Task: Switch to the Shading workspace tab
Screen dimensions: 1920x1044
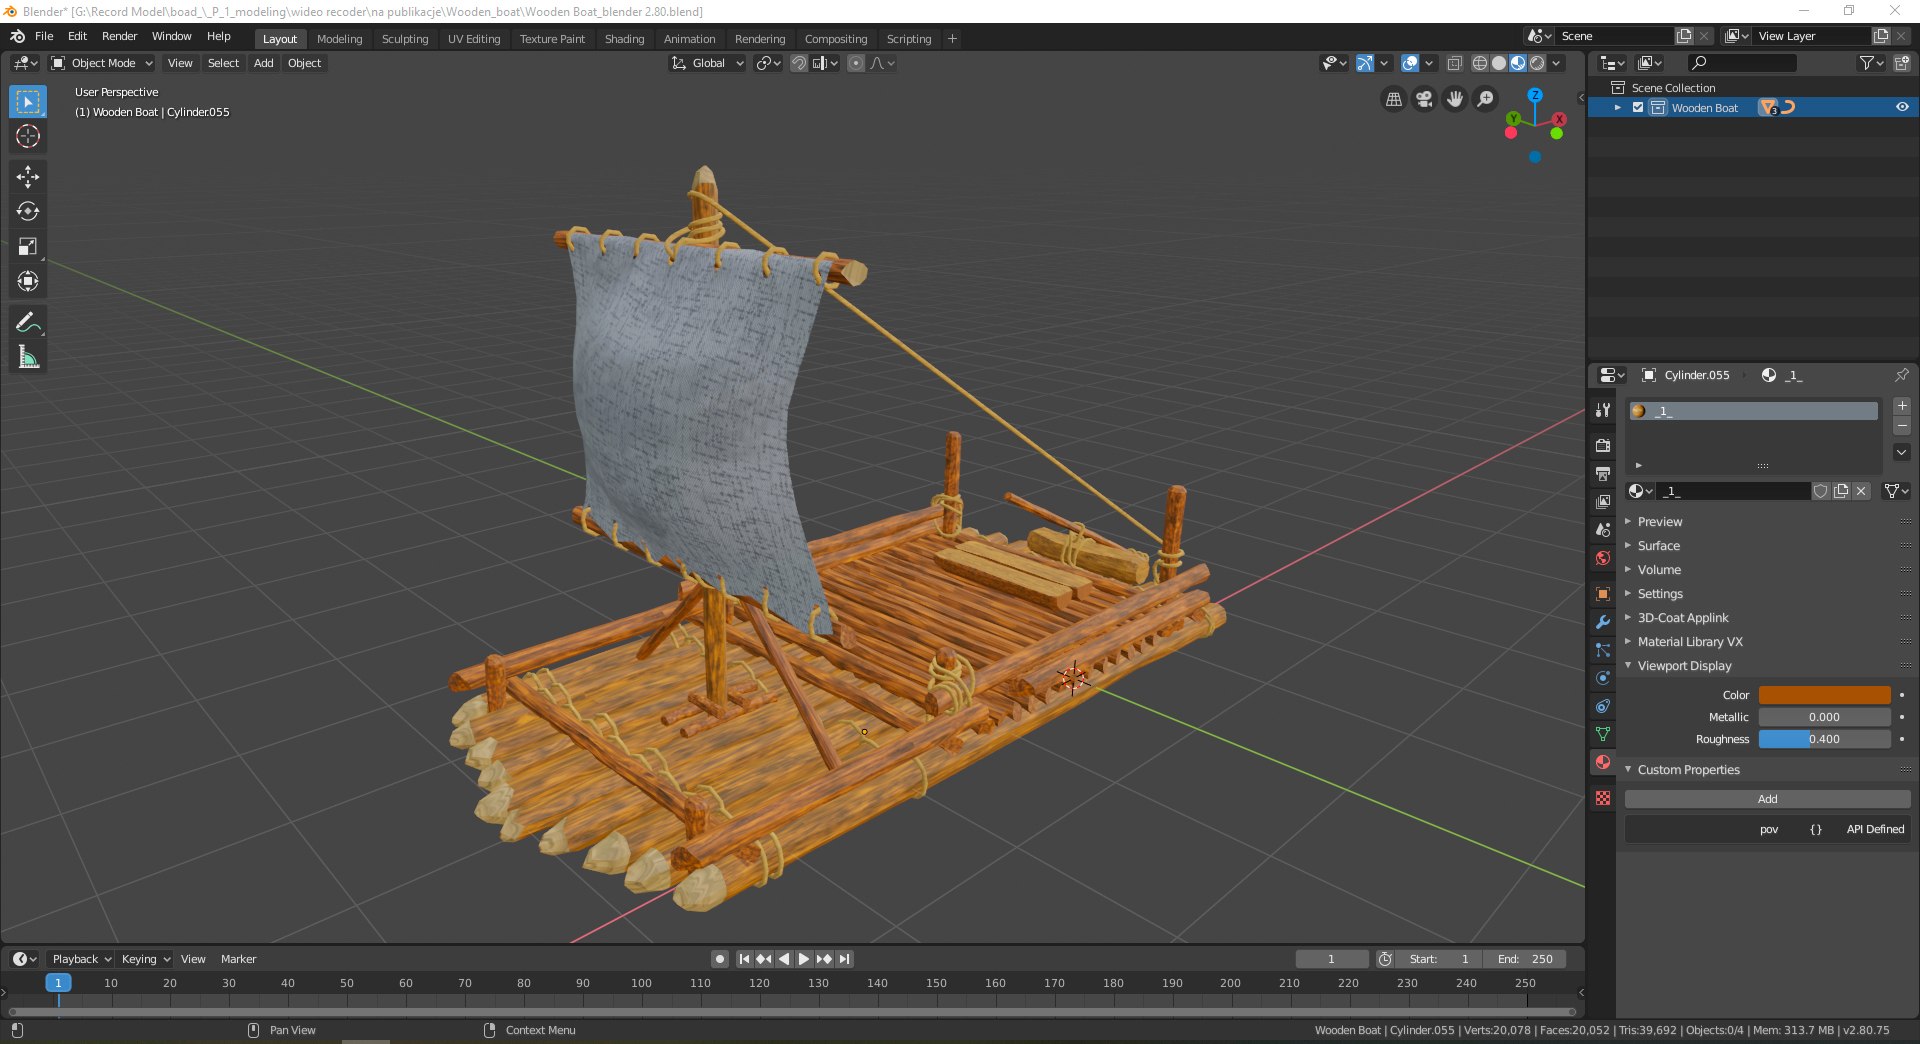Action: tap(624, 39)
